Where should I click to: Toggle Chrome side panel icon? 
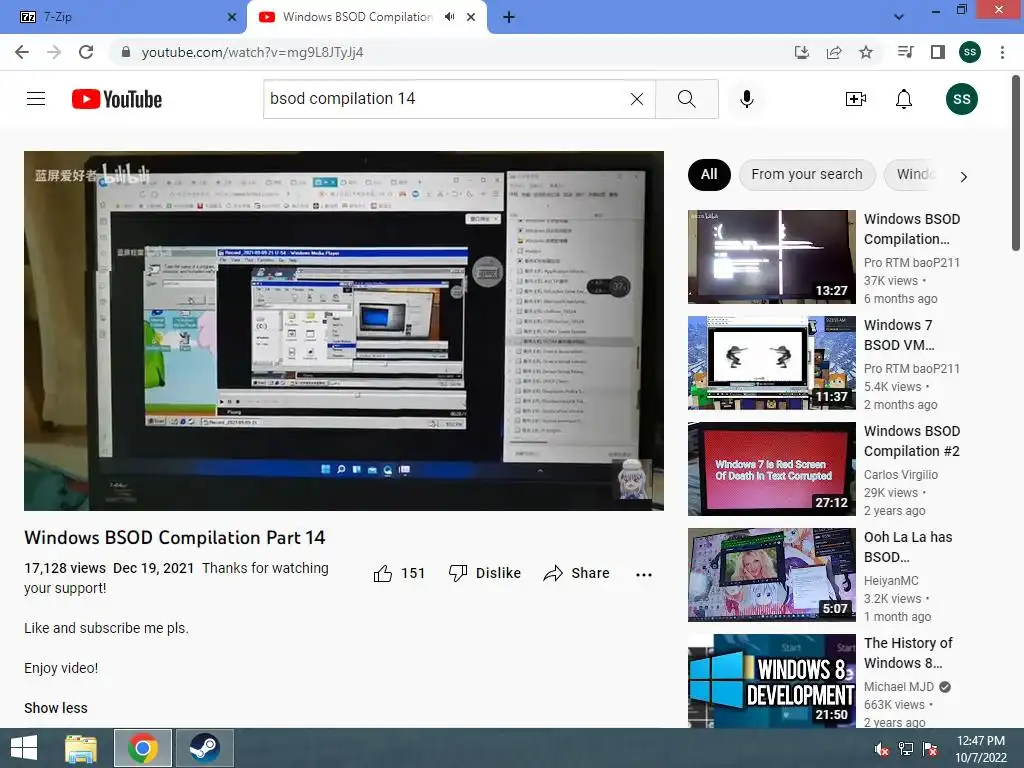[x=938, y=52]
